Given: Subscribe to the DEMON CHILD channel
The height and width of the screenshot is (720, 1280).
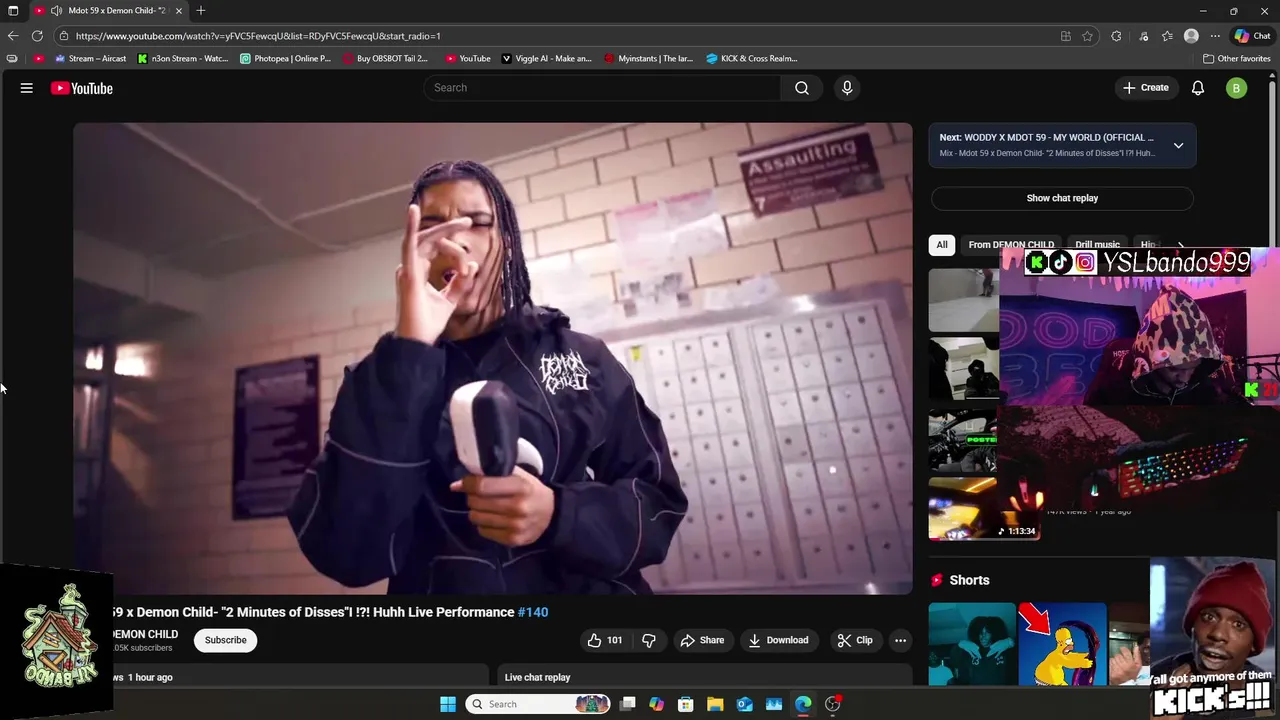Looking at the screenshot, I should [x=226, y=640].
